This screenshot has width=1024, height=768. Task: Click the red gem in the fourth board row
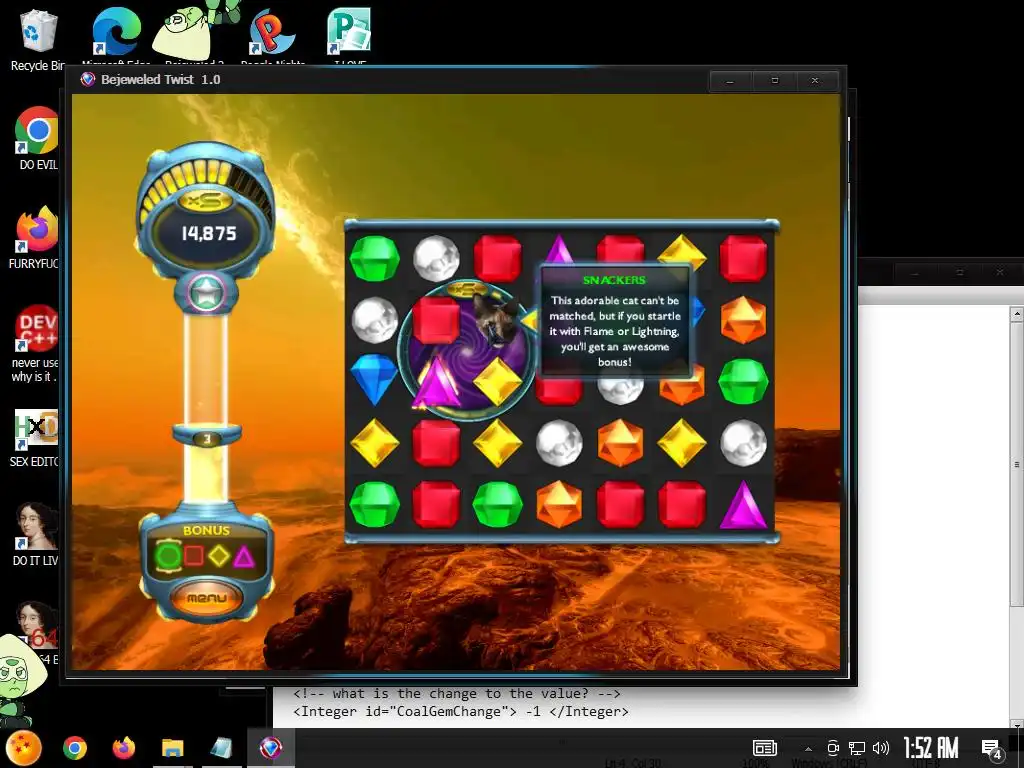[436, 443]
